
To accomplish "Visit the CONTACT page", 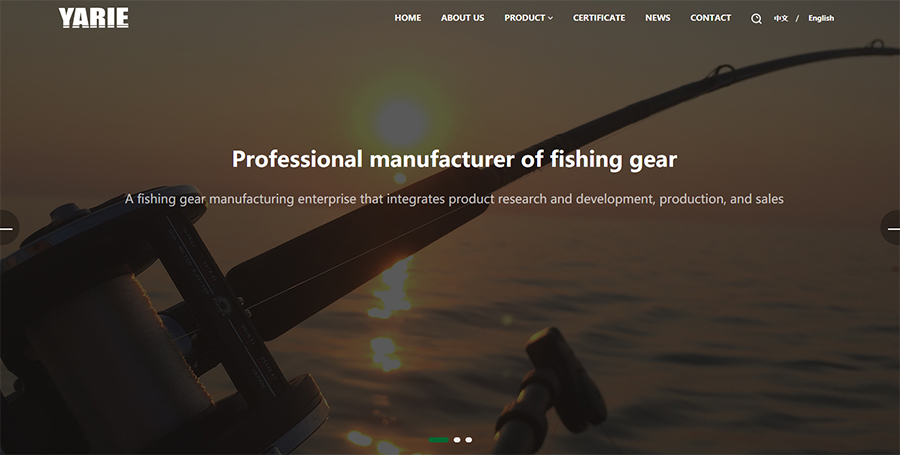I will point(711,18).
